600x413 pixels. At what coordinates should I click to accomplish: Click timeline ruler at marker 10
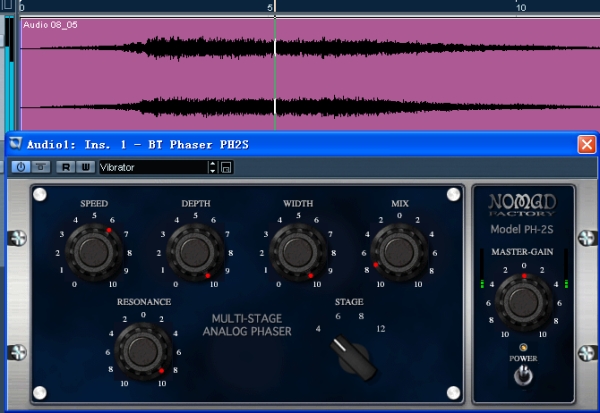pyautogui.click(x=520, y=8)
